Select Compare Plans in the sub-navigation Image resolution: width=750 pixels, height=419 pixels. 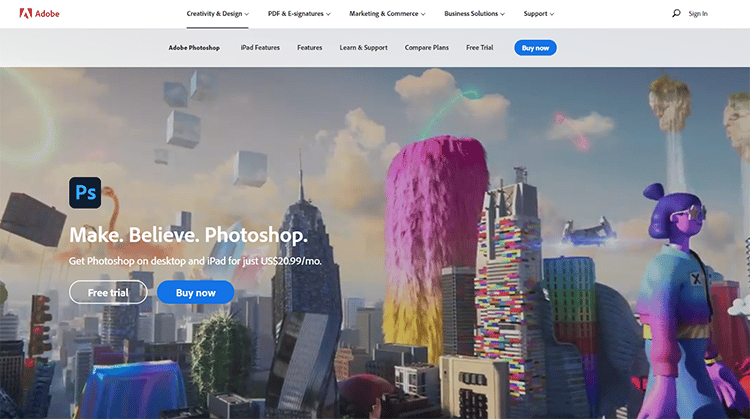pos(426,48)
